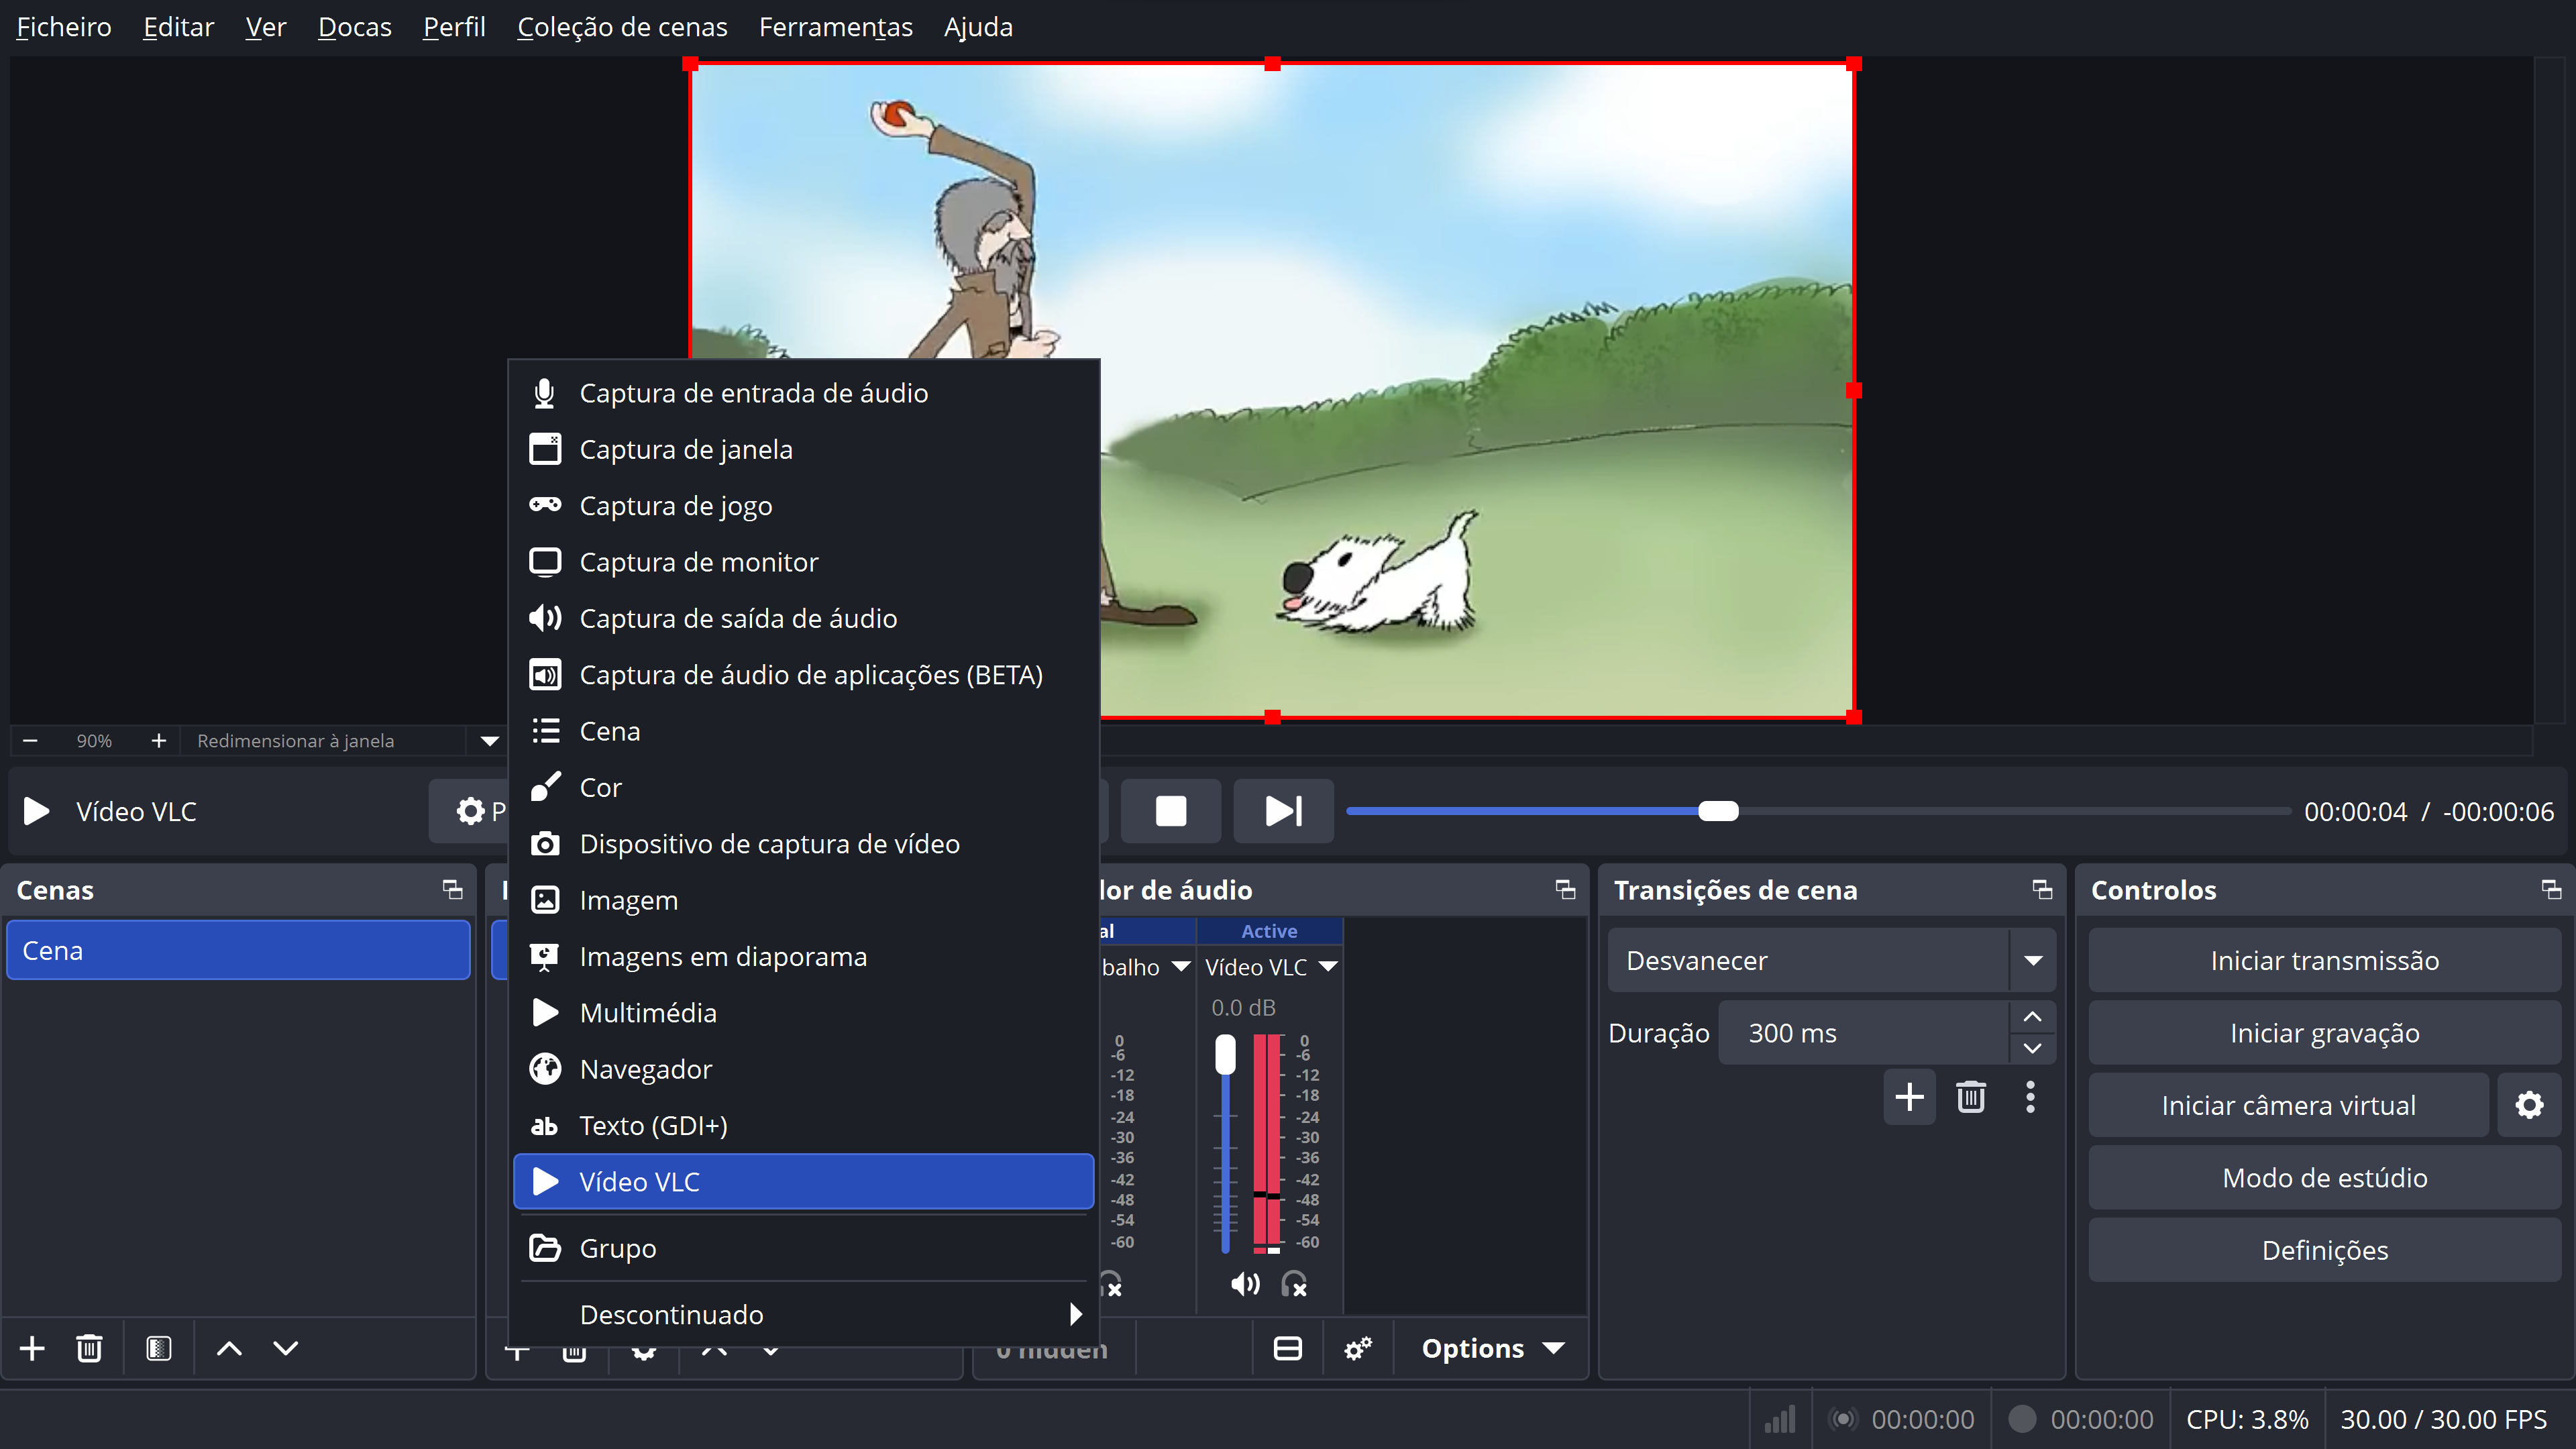The height and width of the screenshot is (1449, 2576).
Task: Open the Ferramentas menu
Action: pos(835,27)
